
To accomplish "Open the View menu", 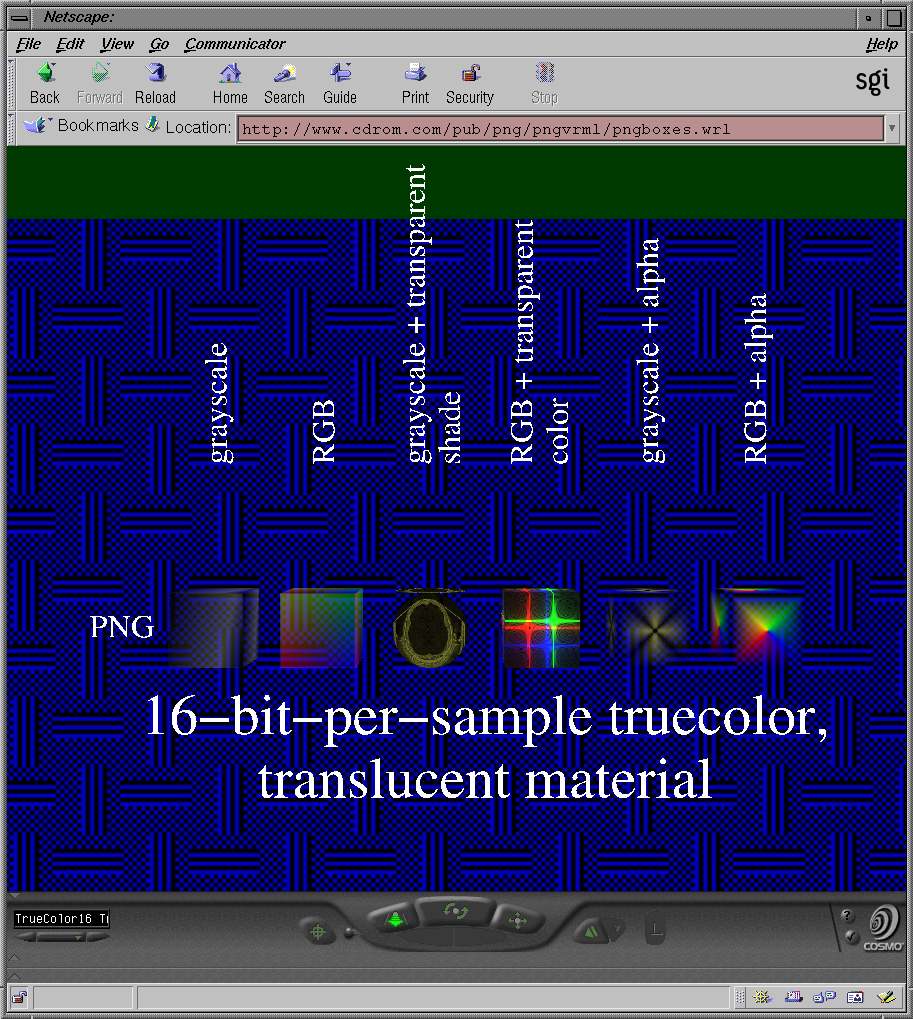I will (117, 44).
